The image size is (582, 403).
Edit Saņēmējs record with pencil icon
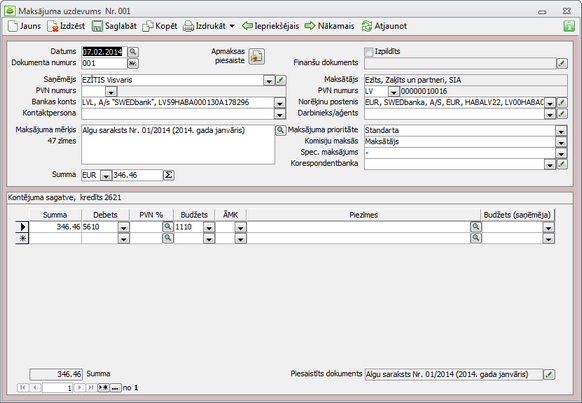coord(281,80)
